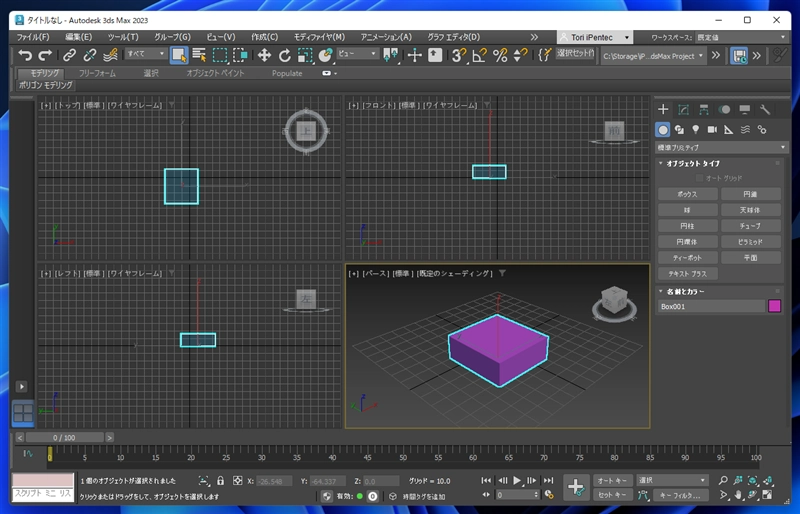Select the Bind to Space Warp icon

pos(110,55)
